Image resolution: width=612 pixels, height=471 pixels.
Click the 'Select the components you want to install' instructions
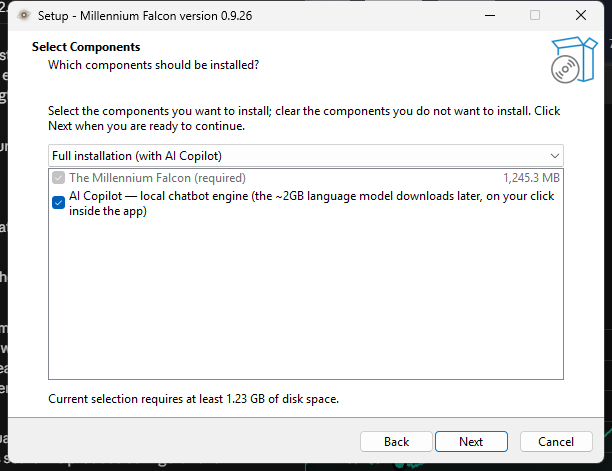(304, 118)
